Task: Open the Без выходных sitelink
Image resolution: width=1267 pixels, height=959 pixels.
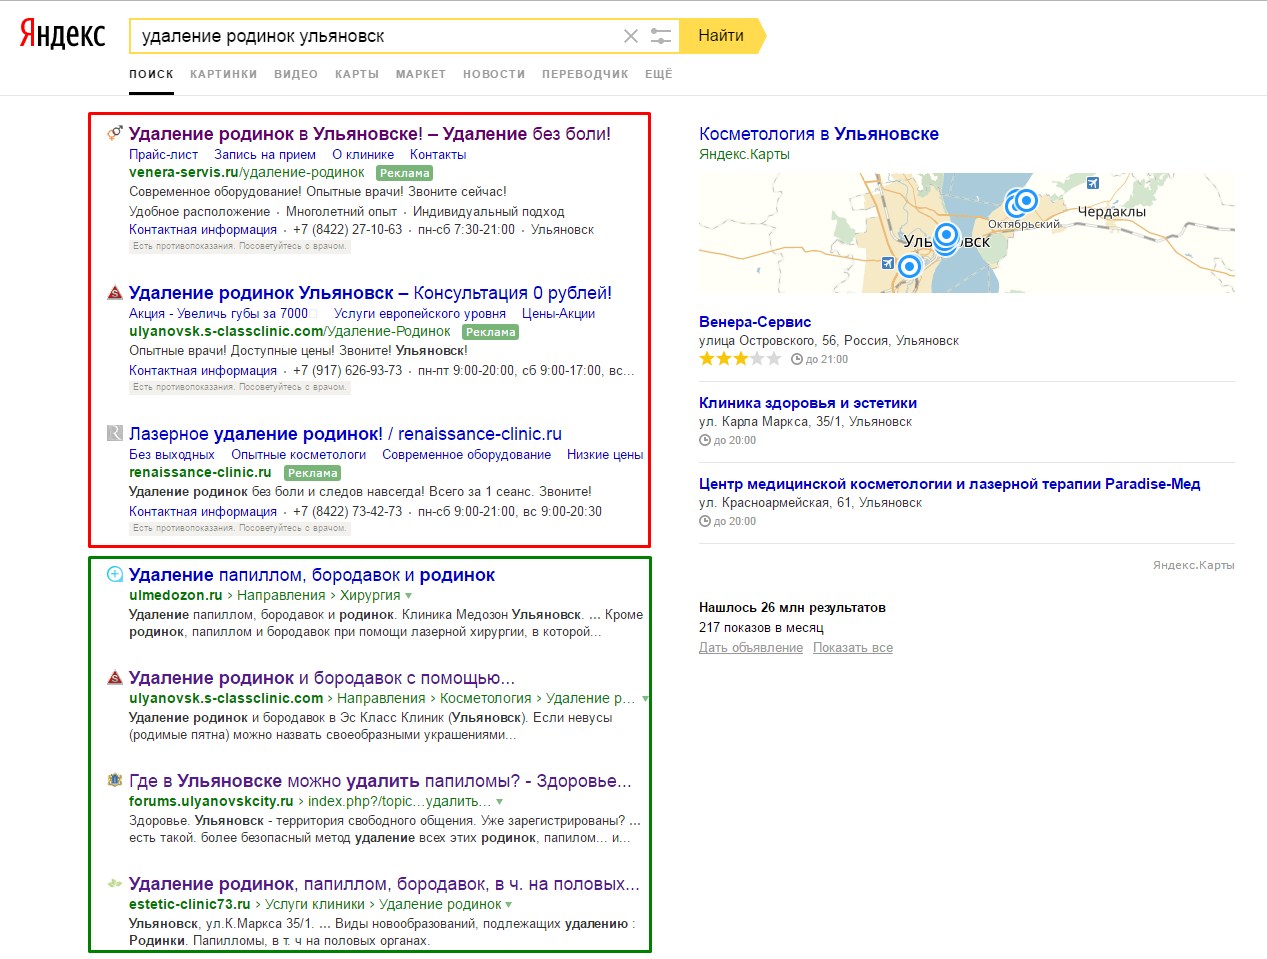Action: click(x=172, y=455)
